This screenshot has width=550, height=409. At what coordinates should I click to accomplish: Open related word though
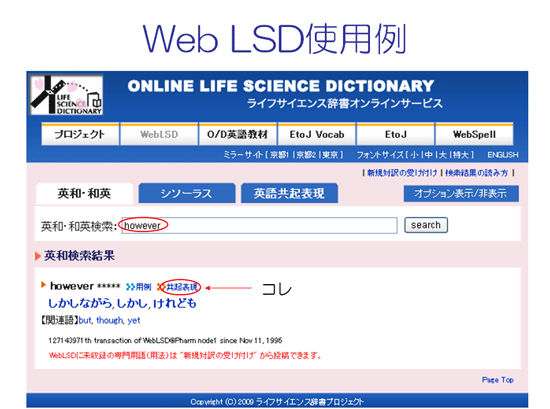(110, 320)
